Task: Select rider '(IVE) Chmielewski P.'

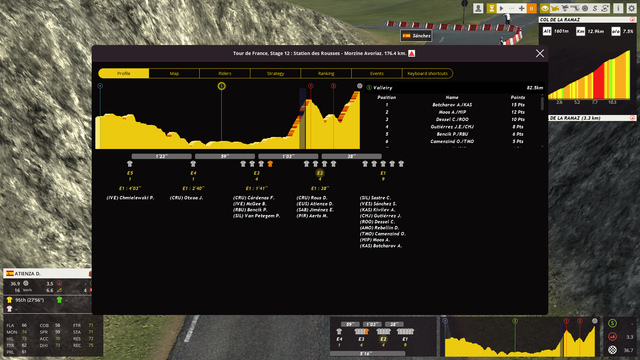Action: 130,198
